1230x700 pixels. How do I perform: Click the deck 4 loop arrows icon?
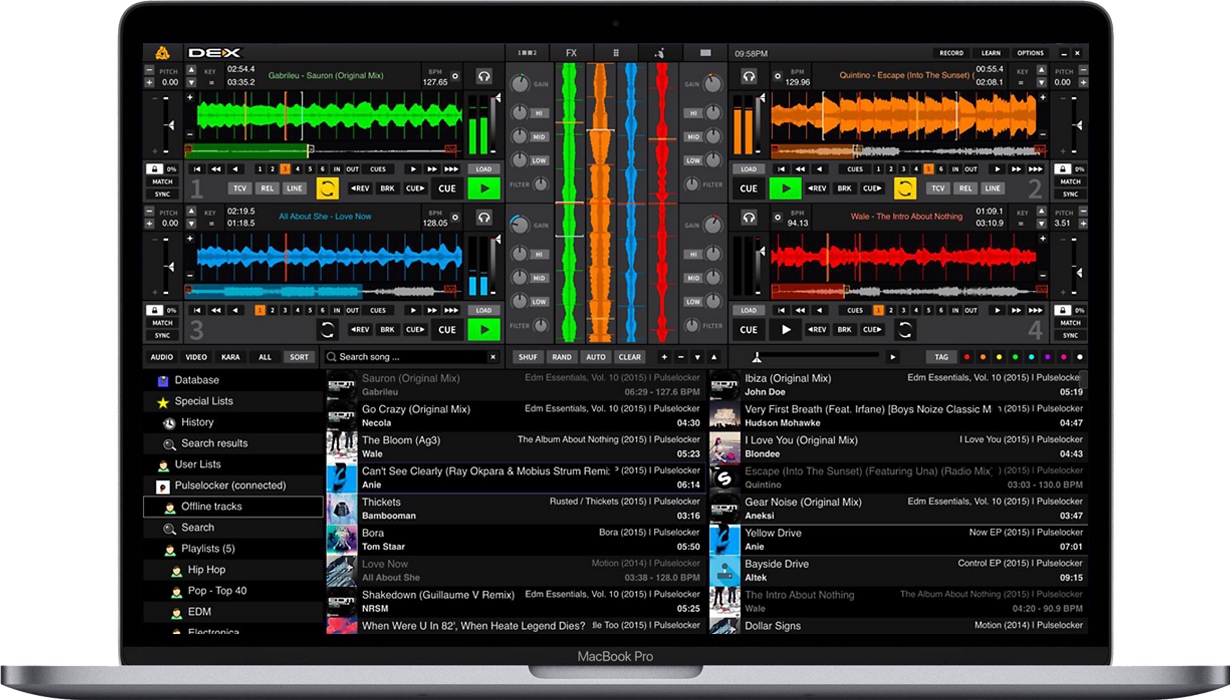coord(904,329)
